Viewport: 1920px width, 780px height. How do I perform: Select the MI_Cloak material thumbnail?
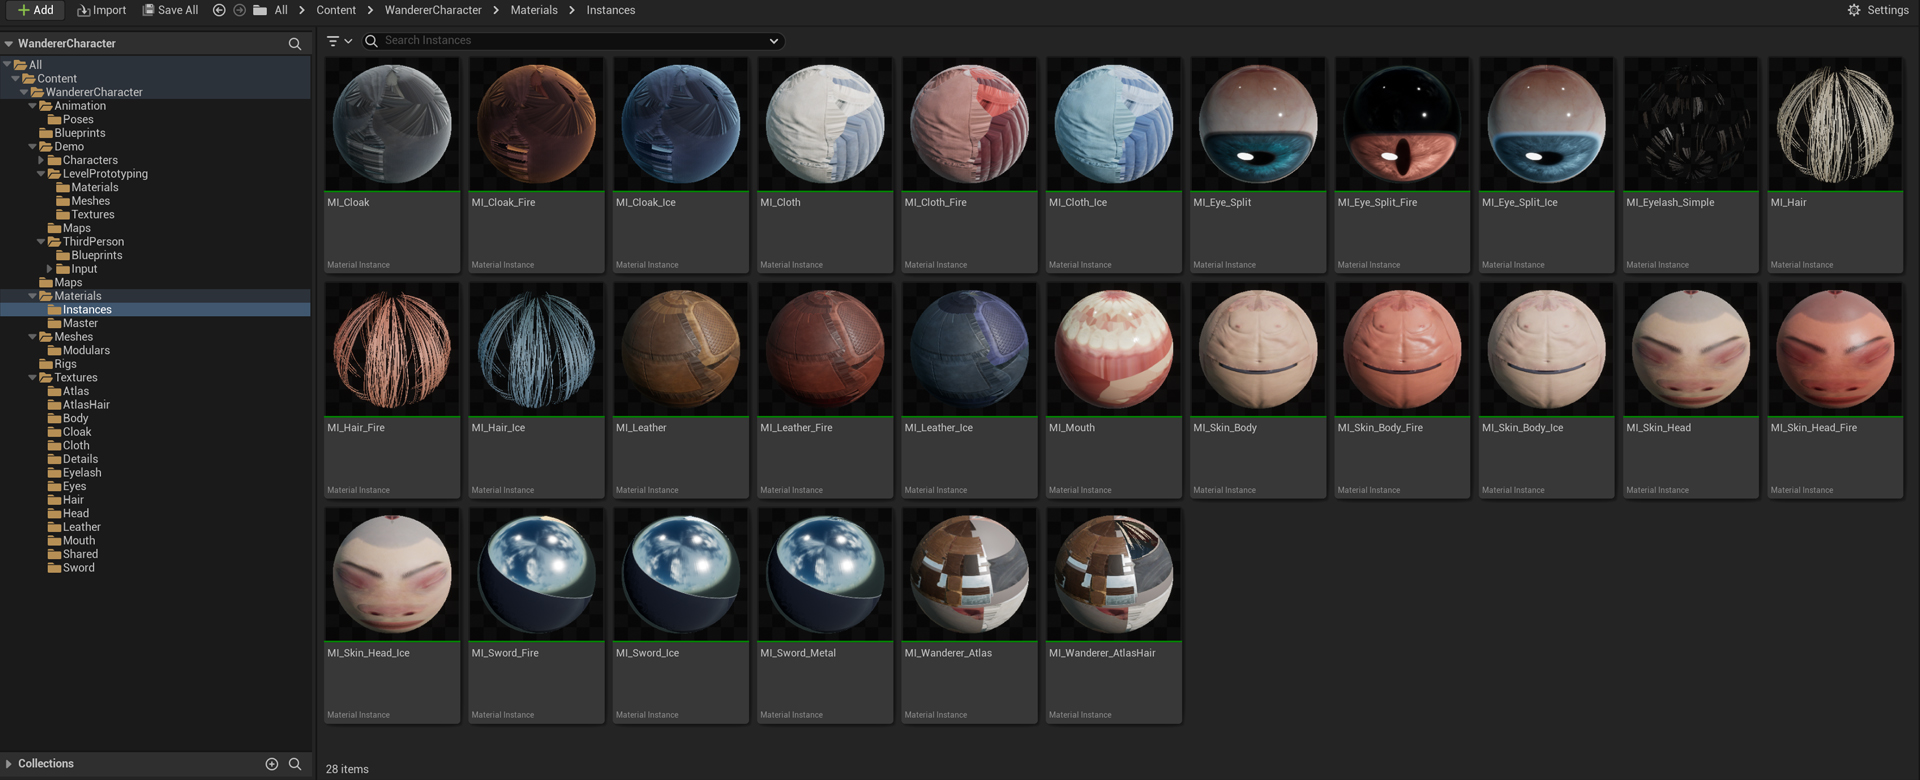tap(392, 125)
